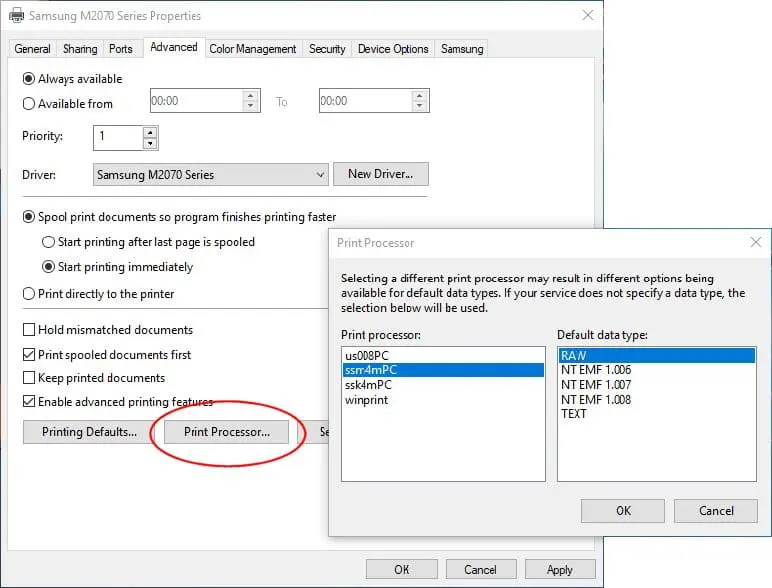Enable Keep printed documents

94,378
